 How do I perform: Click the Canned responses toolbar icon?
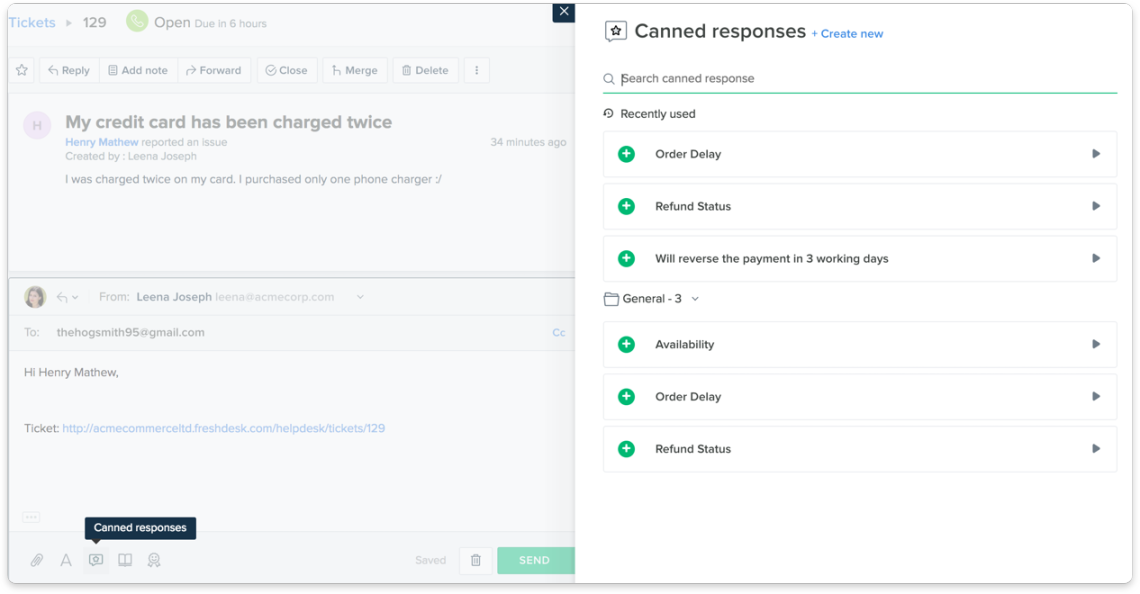(x=96, y=560)
